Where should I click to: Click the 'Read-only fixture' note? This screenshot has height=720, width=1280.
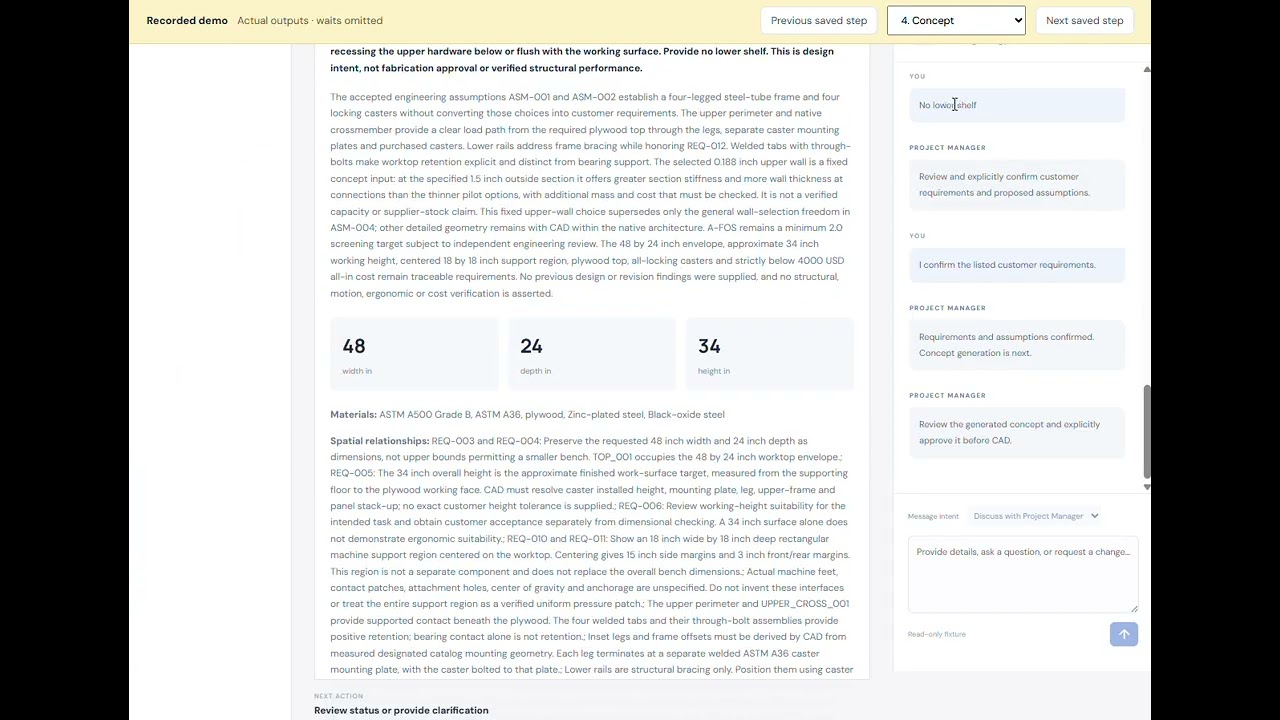click(x=936, y=634)
